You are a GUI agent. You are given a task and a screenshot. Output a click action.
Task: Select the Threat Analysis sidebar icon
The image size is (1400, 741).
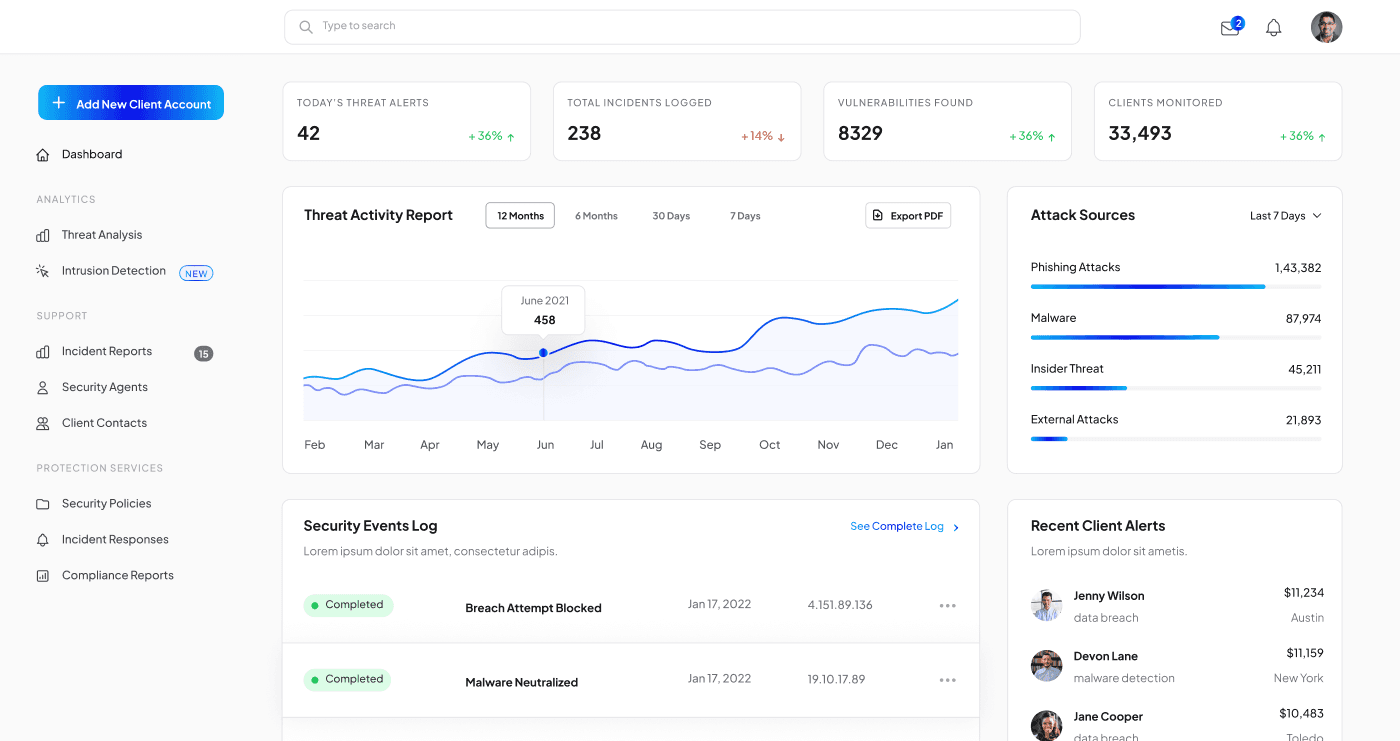click(x=42, y=234)
